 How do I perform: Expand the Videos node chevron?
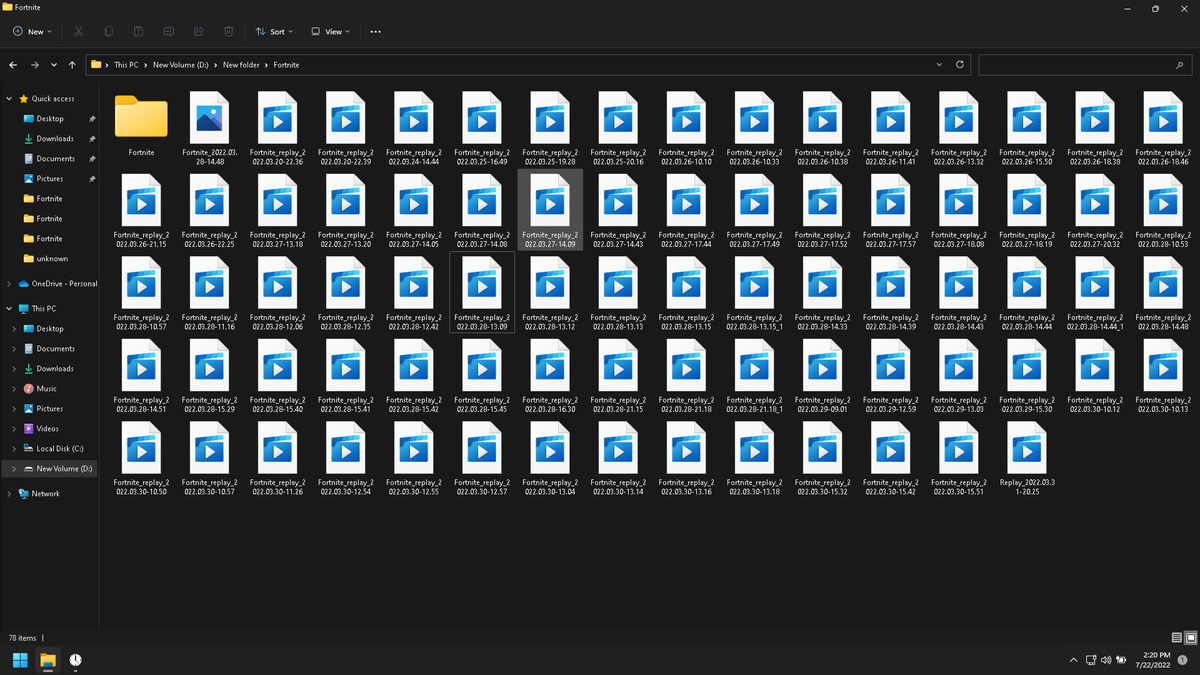pyautogui.click(x=14, y=428)
